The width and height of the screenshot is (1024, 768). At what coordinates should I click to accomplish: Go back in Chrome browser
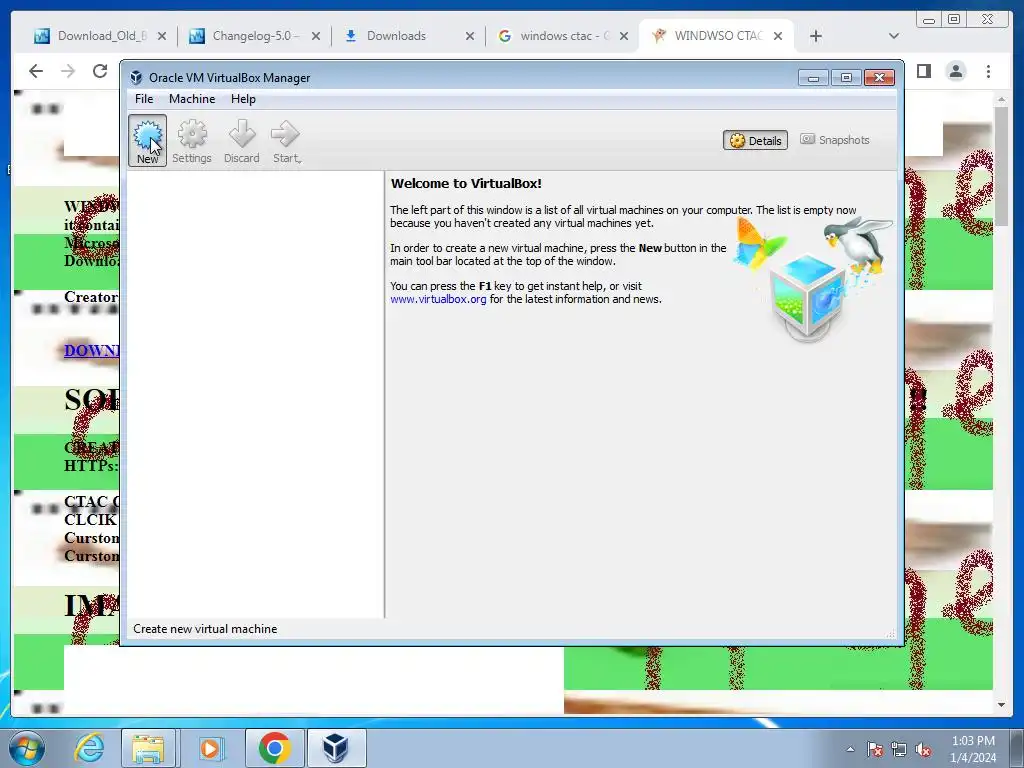[36, 71]
